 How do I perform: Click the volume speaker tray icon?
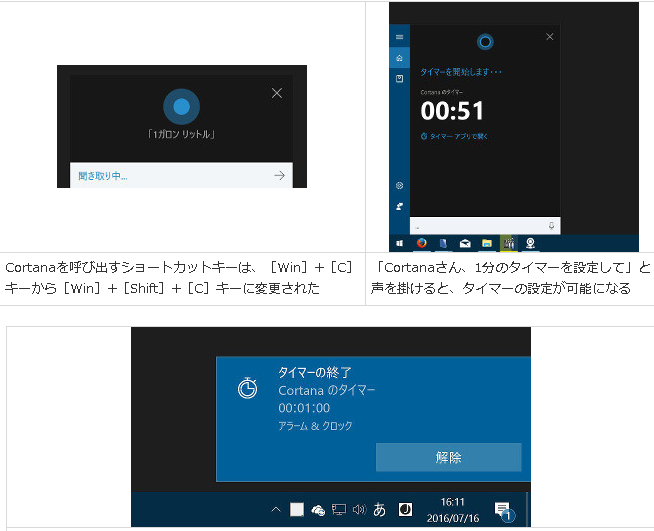[359, 509]
